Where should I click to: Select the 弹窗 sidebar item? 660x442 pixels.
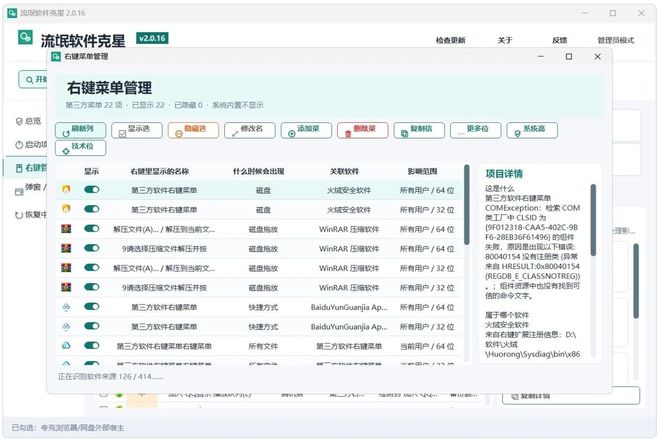(31, 189)
